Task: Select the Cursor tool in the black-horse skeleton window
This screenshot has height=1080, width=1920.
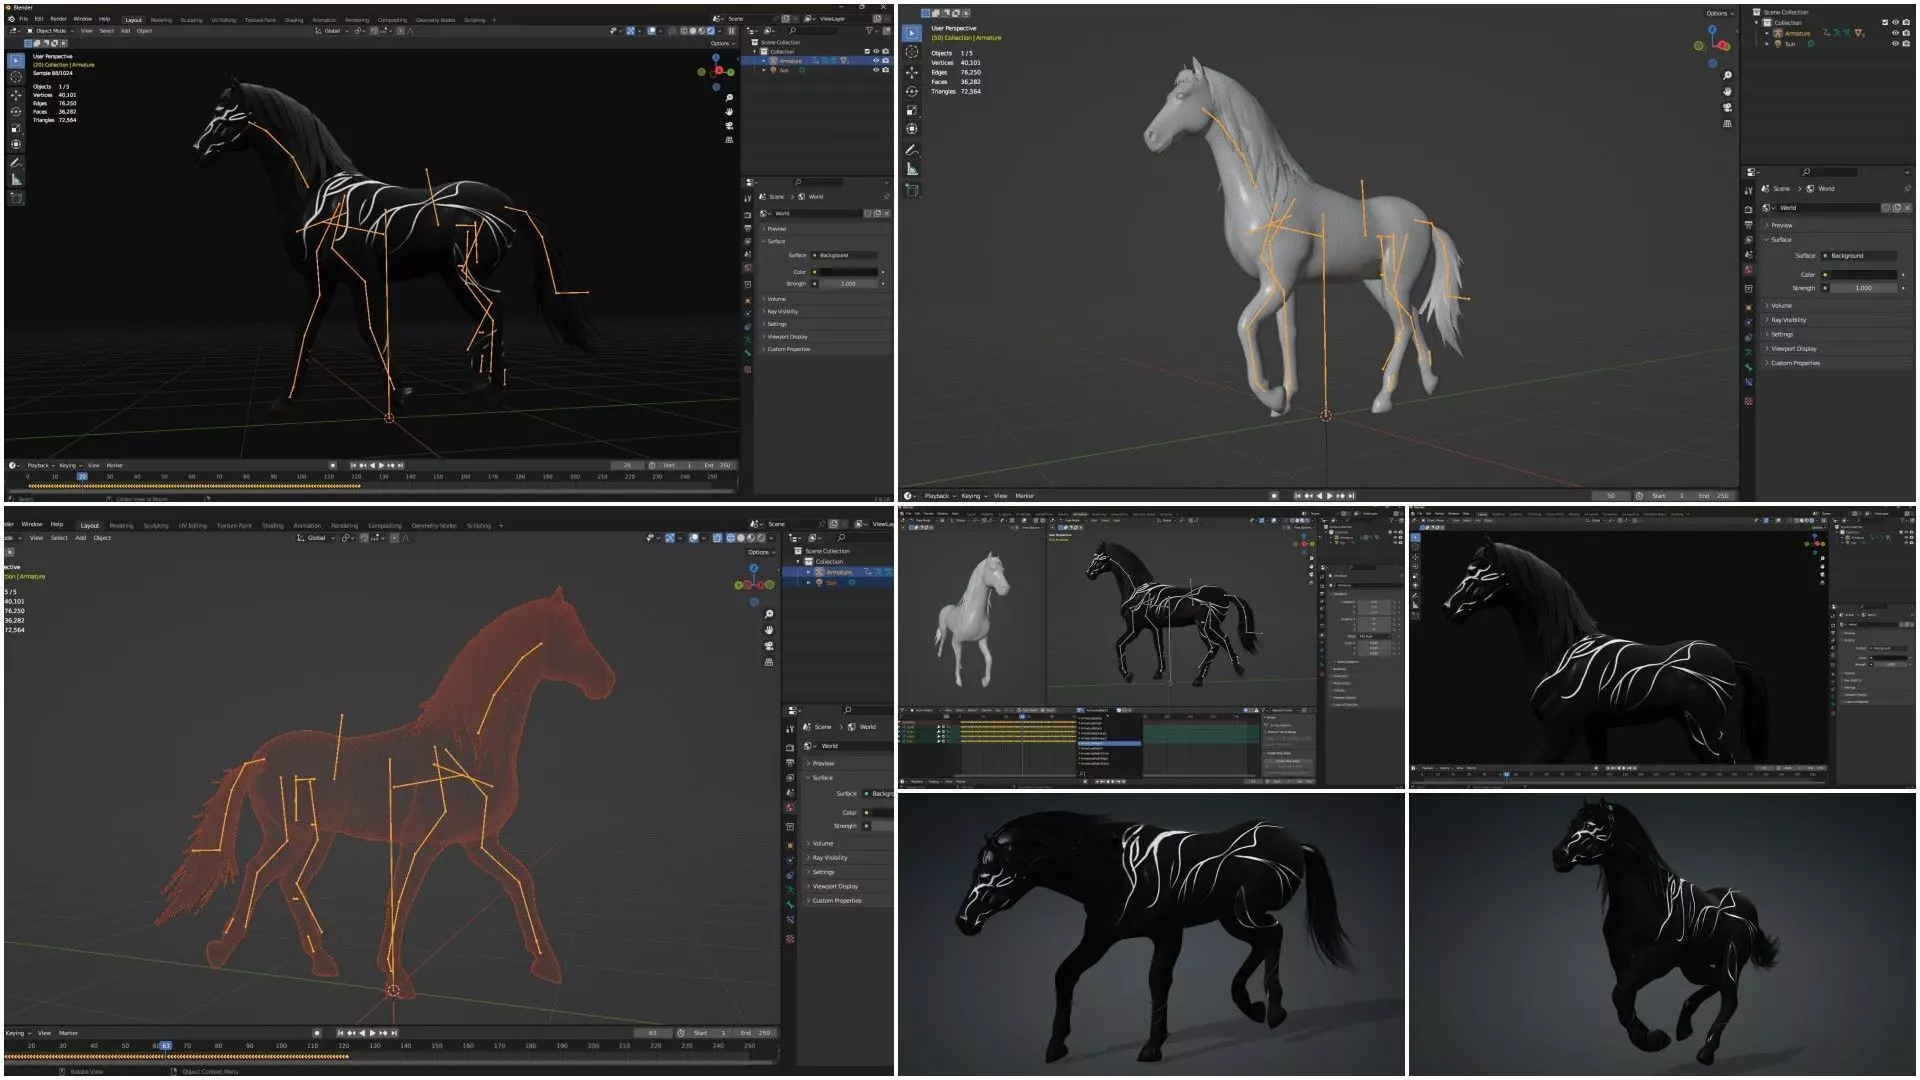Action: point(16,77)
